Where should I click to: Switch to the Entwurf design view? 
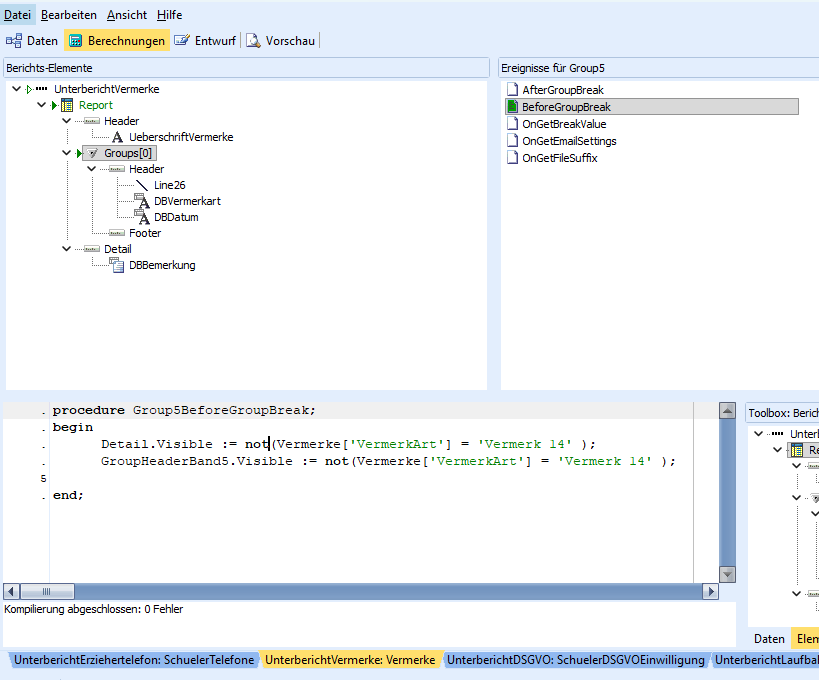coord(205,41)
